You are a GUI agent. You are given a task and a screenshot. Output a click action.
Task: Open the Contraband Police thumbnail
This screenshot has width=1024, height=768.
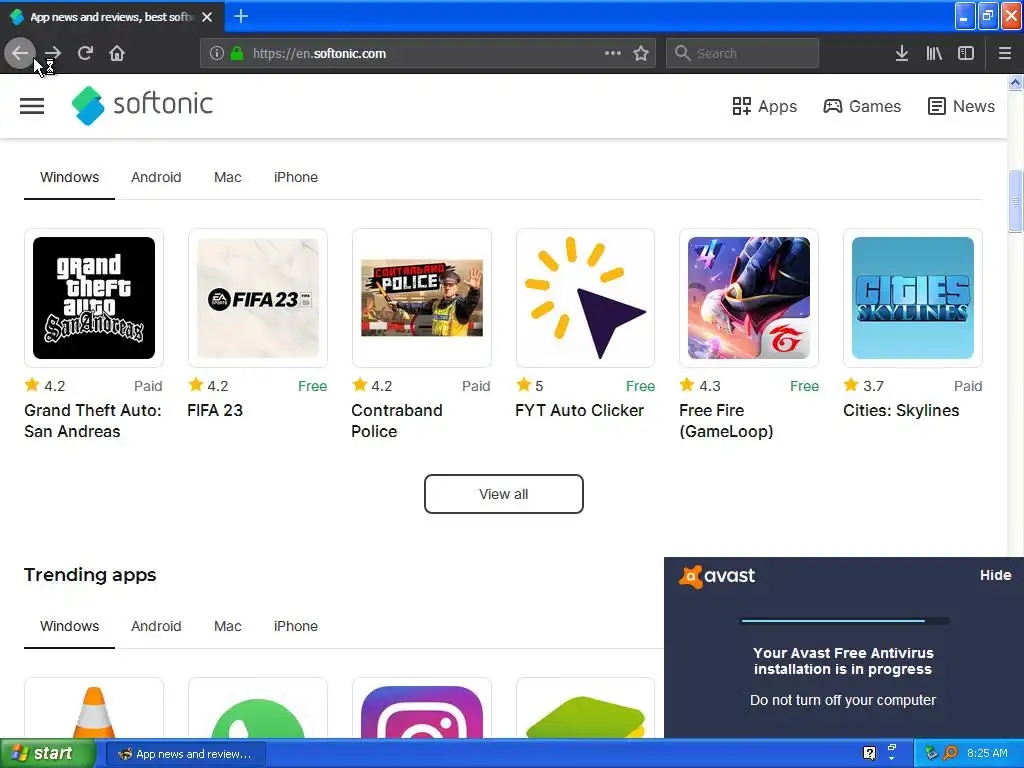422,298
